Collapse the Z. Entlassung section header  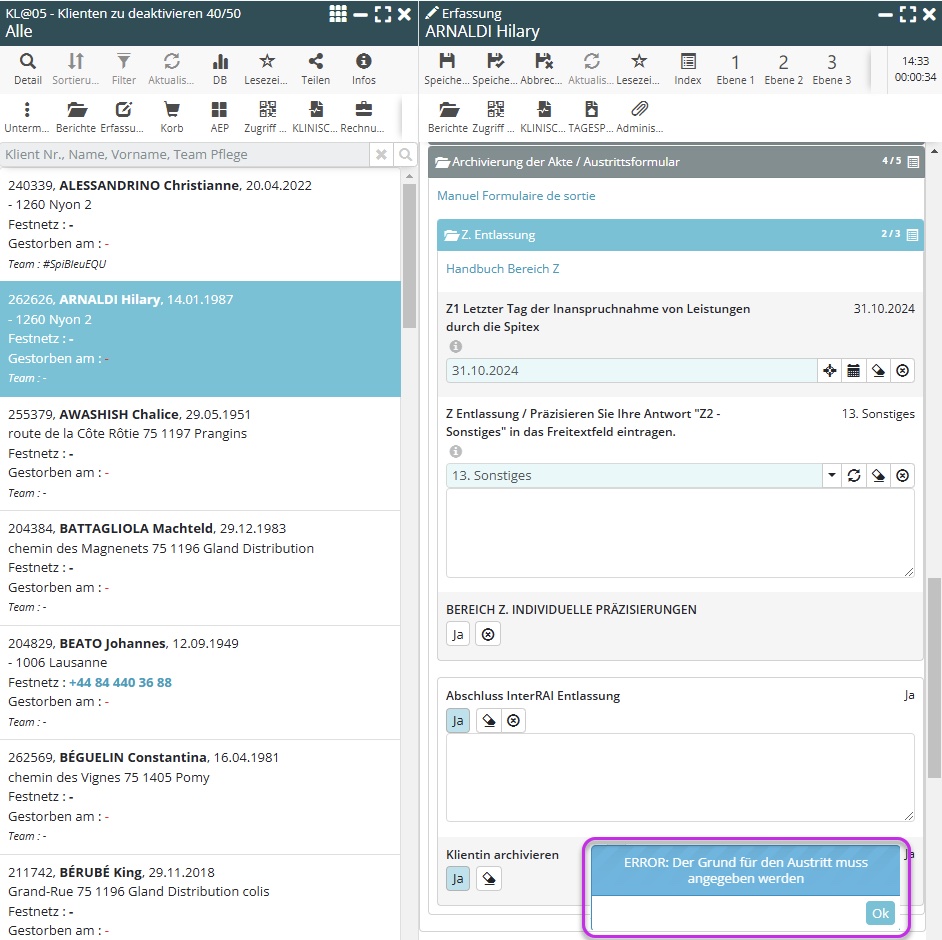pyautogui.click(x=498, y=235)
